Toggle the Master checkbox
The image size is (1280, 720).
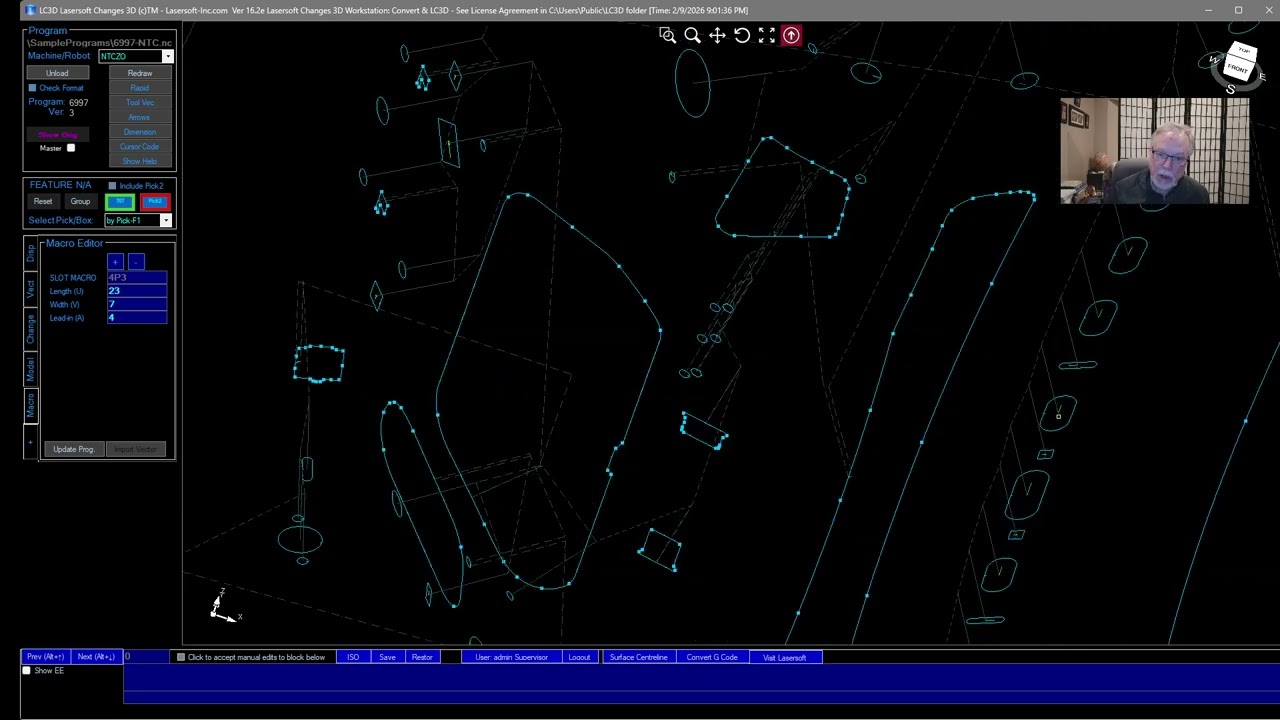coord(71,148)
